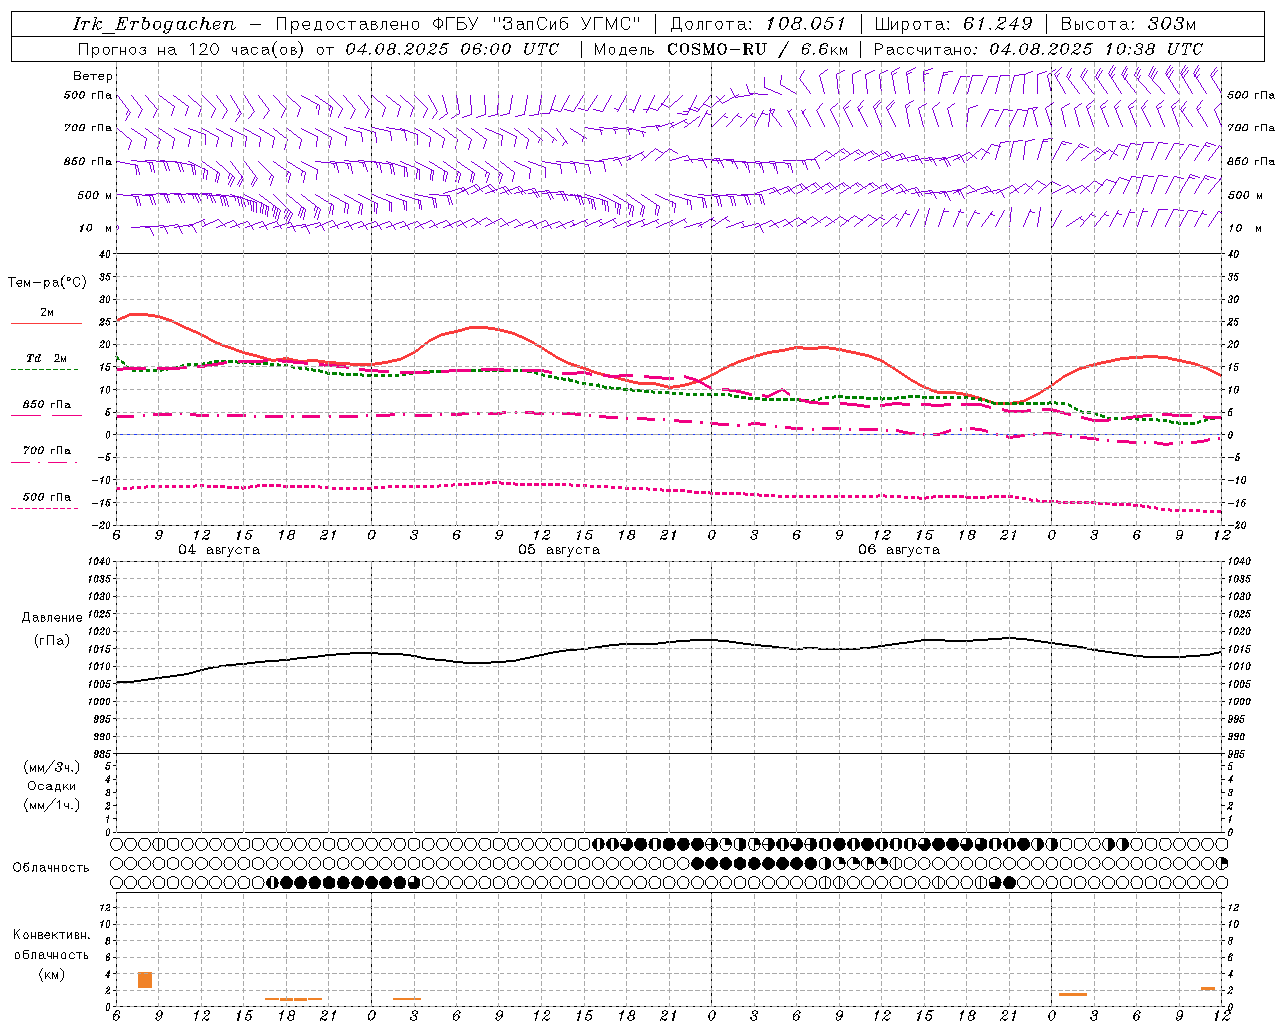
Task: Click the tallest orange convective cloud bar
Action: tap(145, 980)
